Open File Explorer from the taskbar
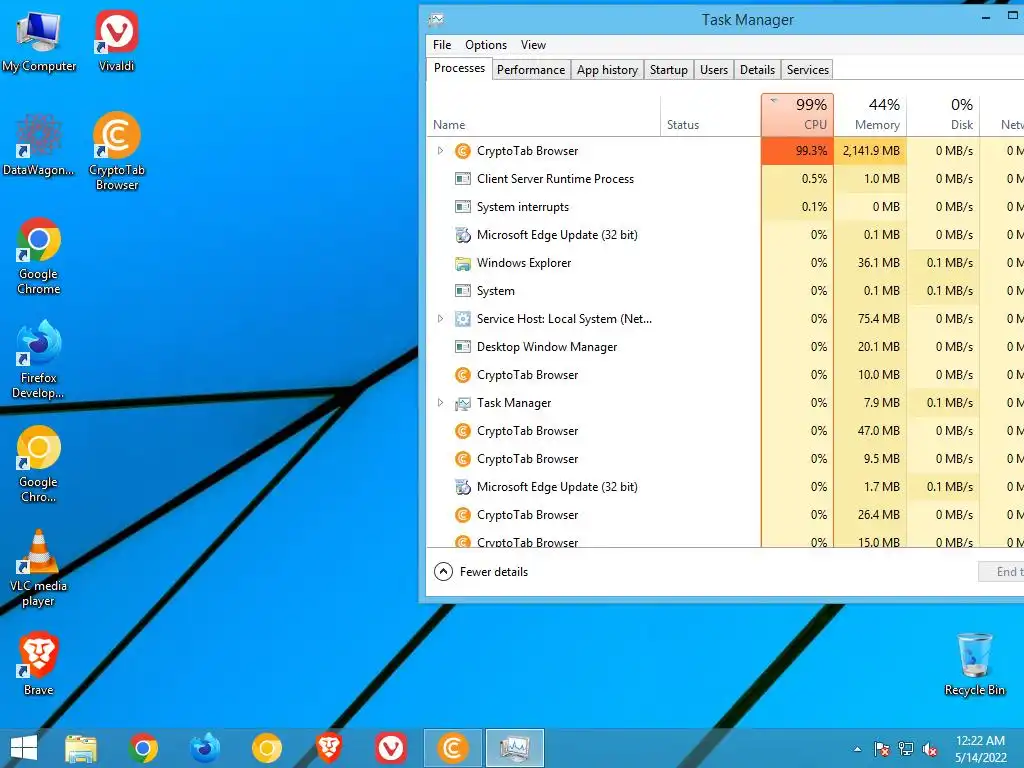Screen dimensions: 1024x768 tap(81, 748)
